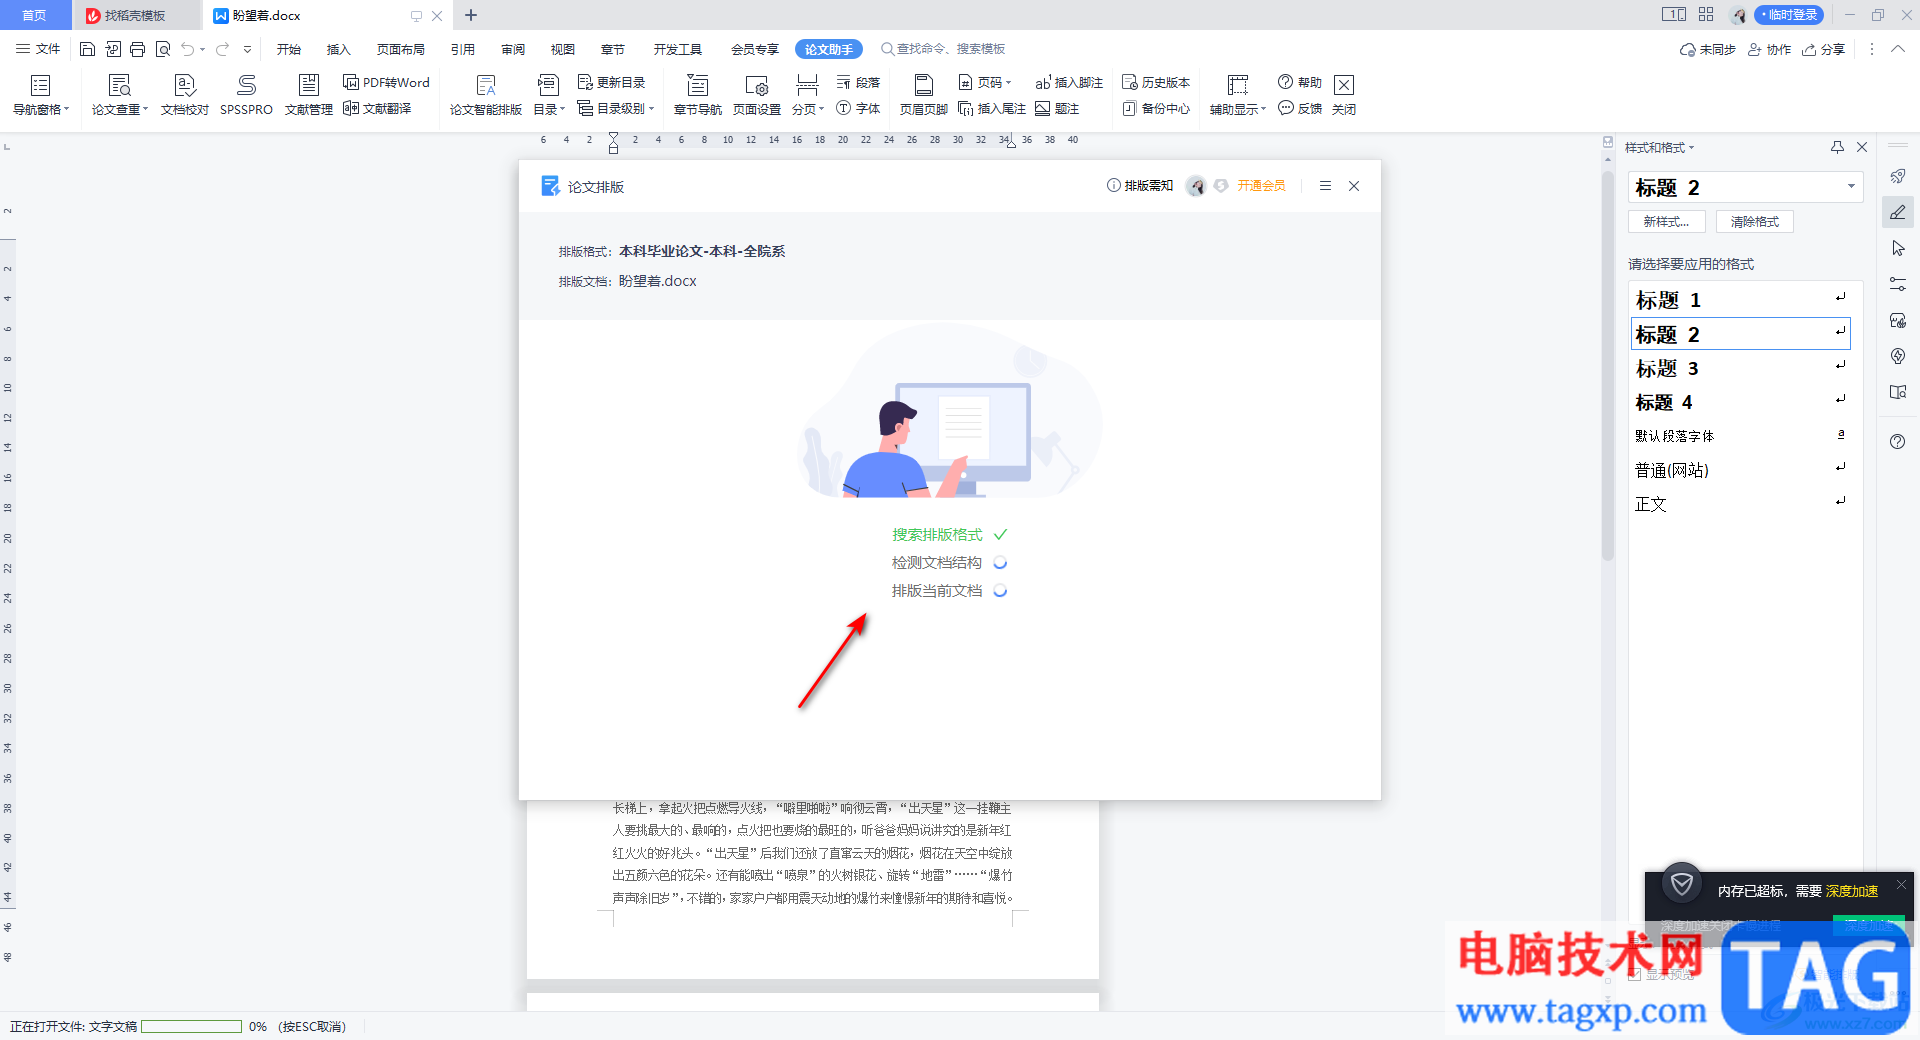Image resolution: width=1920 pixels, height=1040 pixels.
Task: Open customize quick access toolbar dropdown arrow
Action: (x=247, y=49)
